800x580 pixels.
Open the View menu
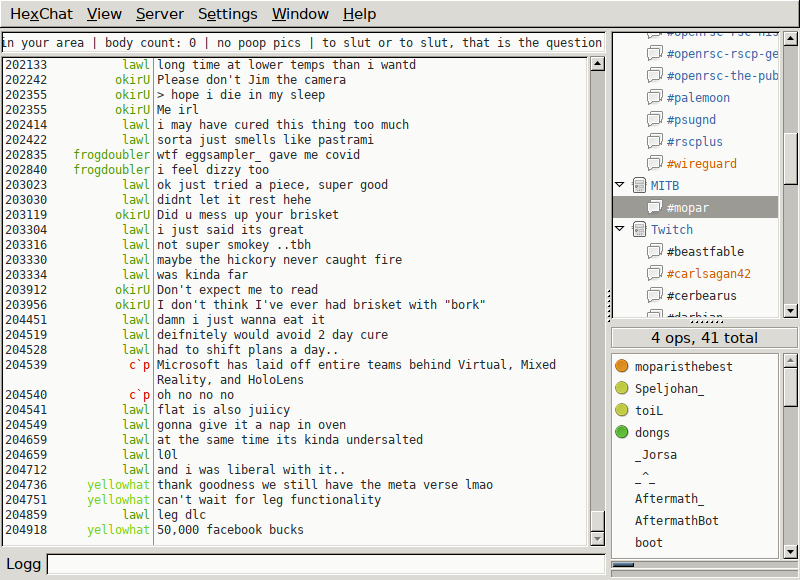pyautogui.click(x=104, y=14)
